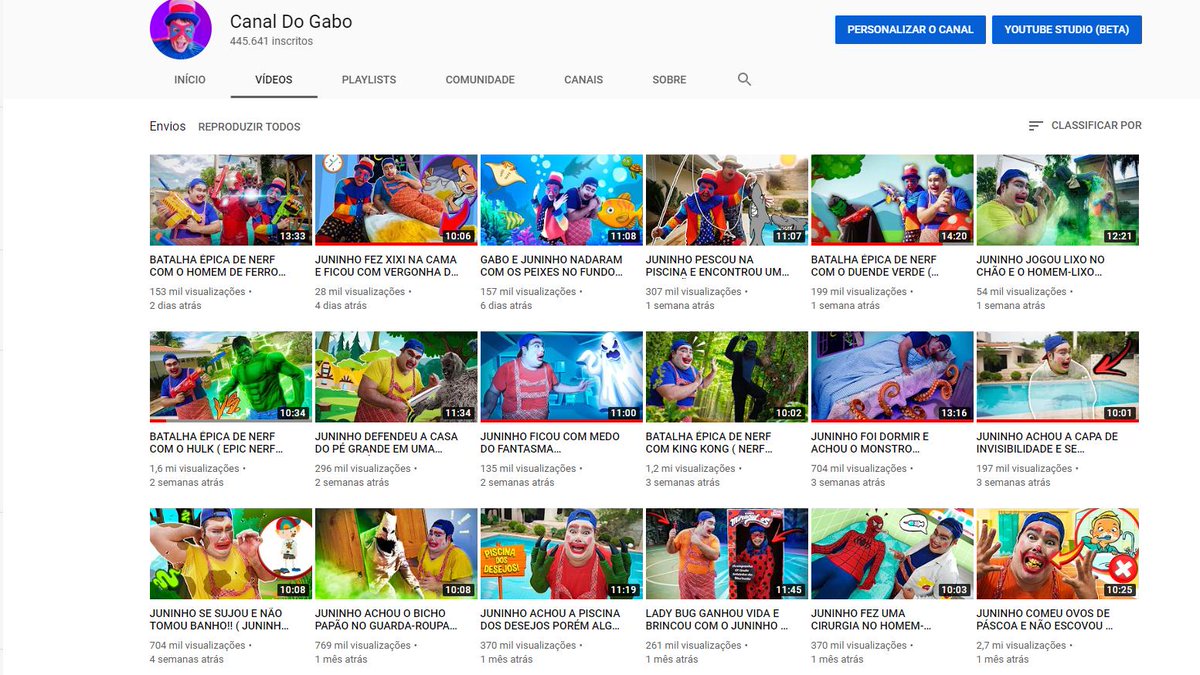Go to the Canais tab
Screen dimensions: 1200x675
pyautogui.click(x=583, y=80)
